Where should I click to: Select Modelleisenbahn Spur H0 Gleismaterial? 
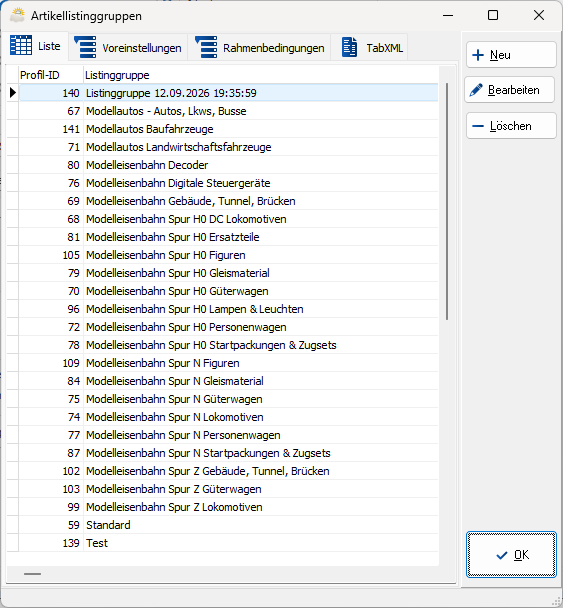pyautogui.click(x=228, y=273)
